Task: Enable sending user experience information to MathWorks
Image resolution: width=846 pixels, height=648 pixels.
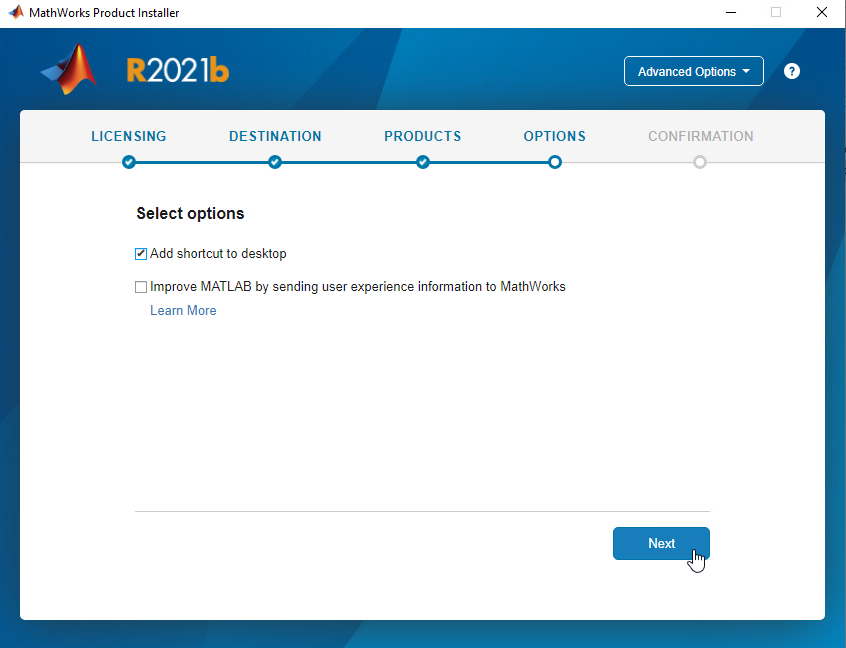Action: [x=141, y=286]
